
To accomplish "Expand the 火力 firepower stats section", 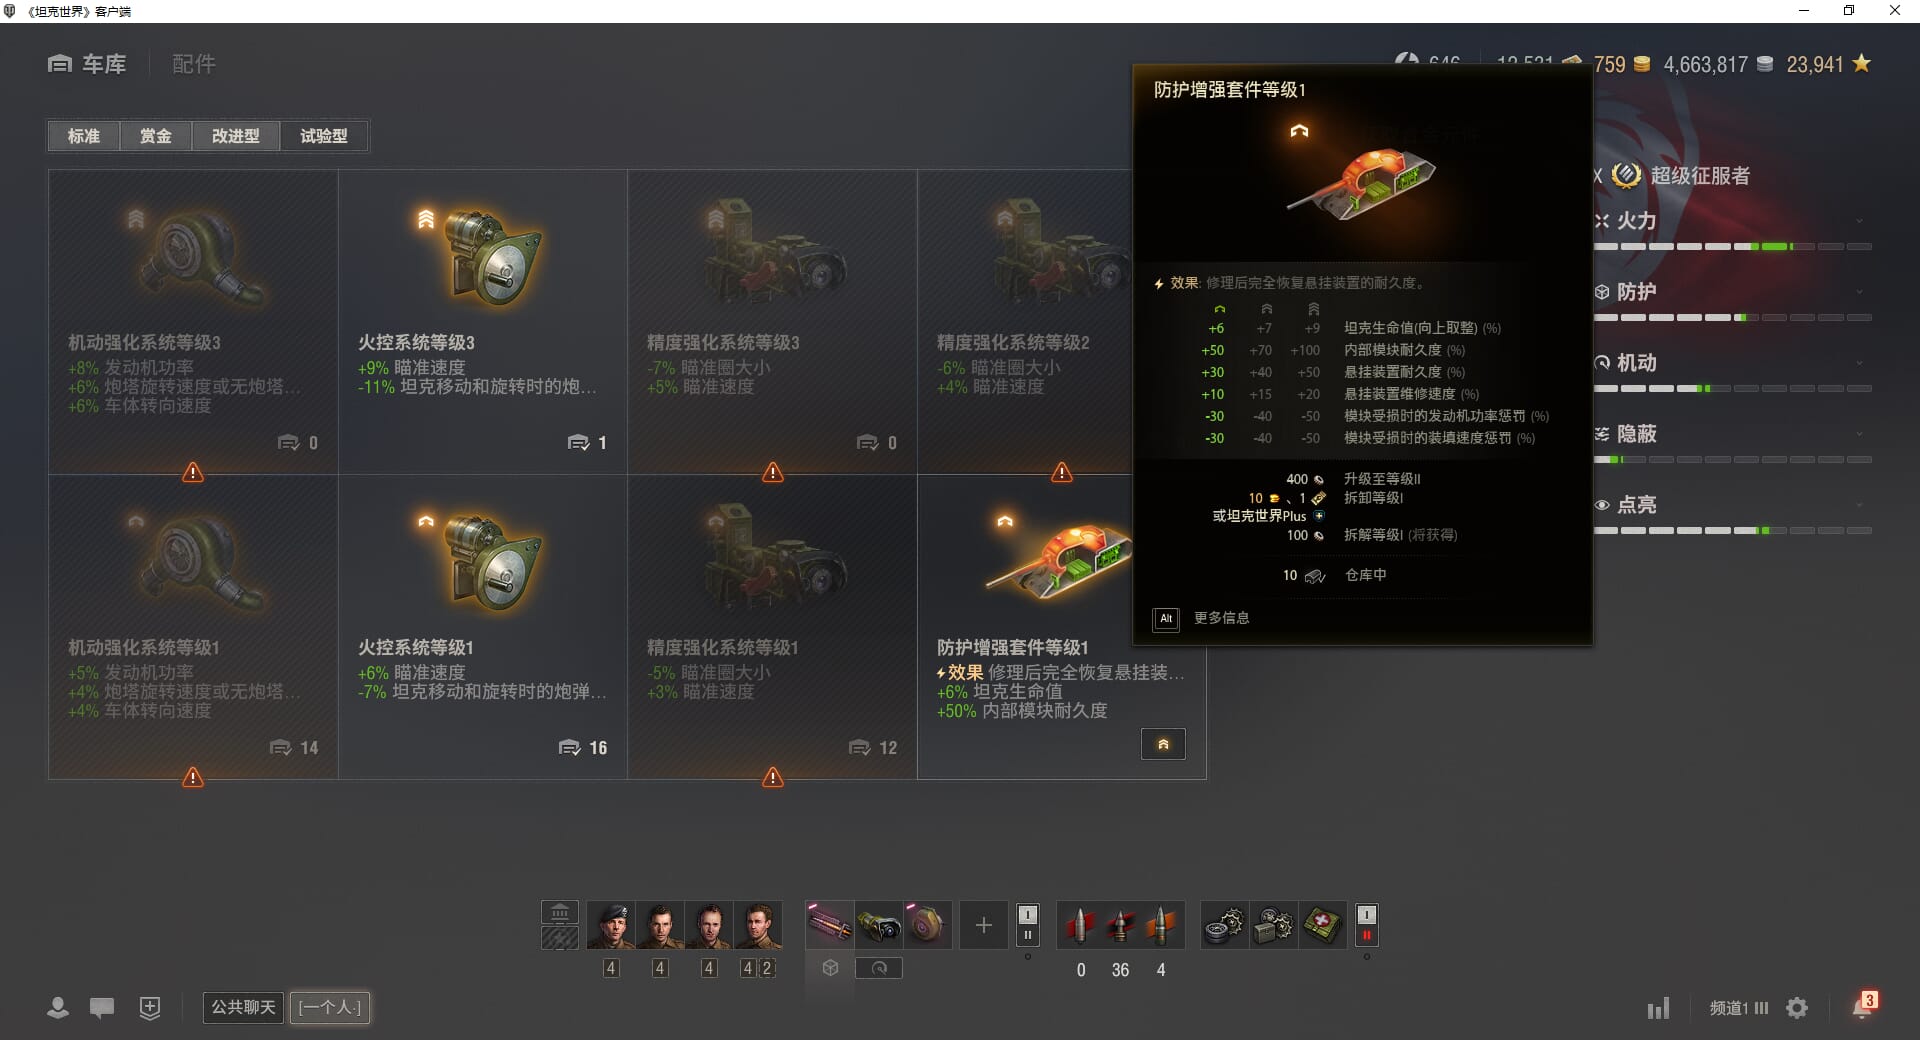I will 1732,221.
